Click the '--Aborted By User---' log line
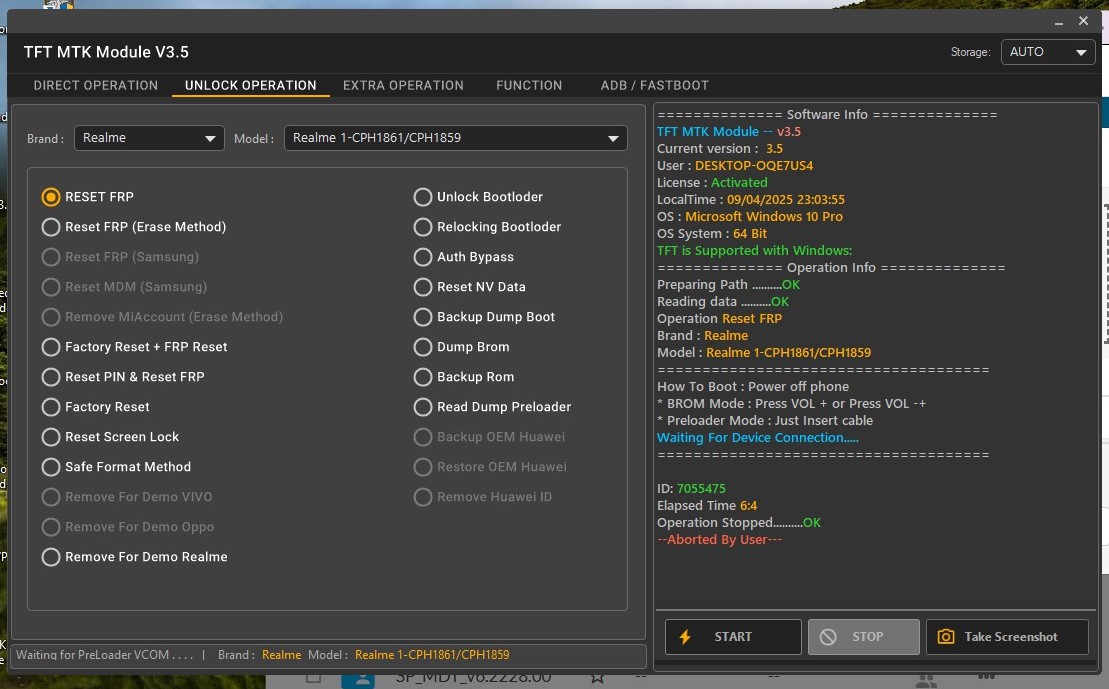This screenshot has width=1109, height=689. point(719,540)
